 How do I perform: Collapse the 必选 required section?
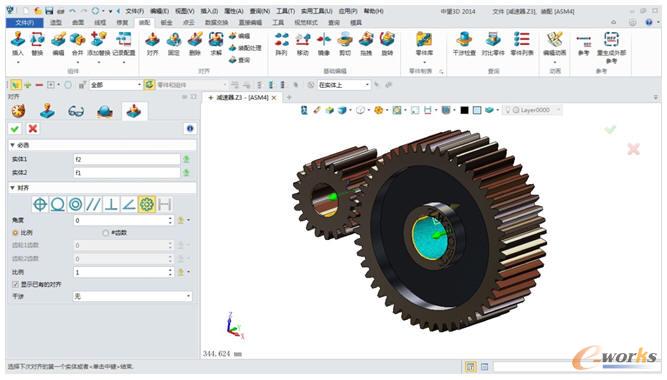tap(13, 145)
